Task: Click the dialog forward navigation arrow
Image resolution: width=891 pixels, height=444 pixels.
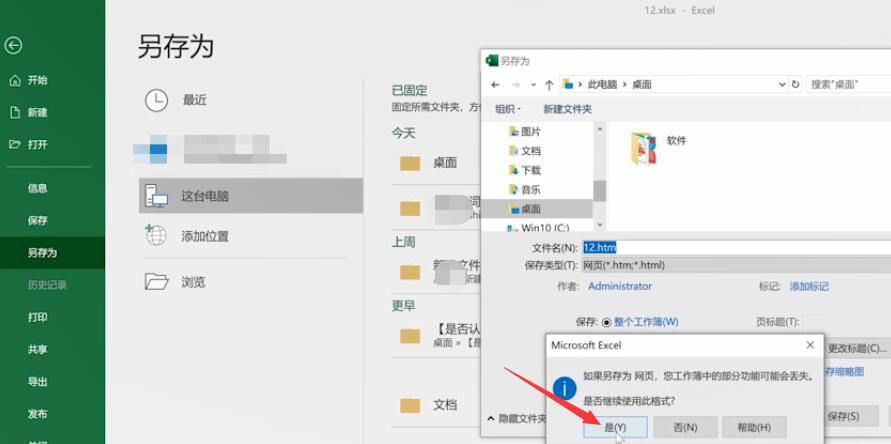Action: (515, 85)
